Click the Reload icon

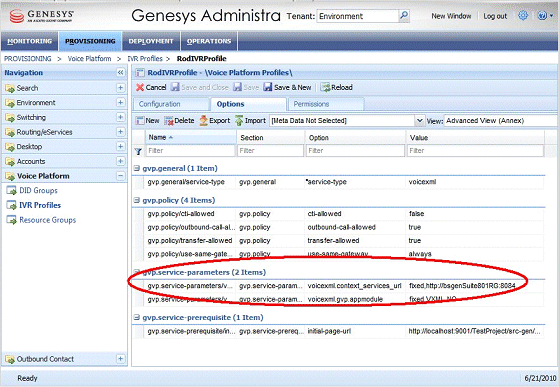[x=325, y=87]
